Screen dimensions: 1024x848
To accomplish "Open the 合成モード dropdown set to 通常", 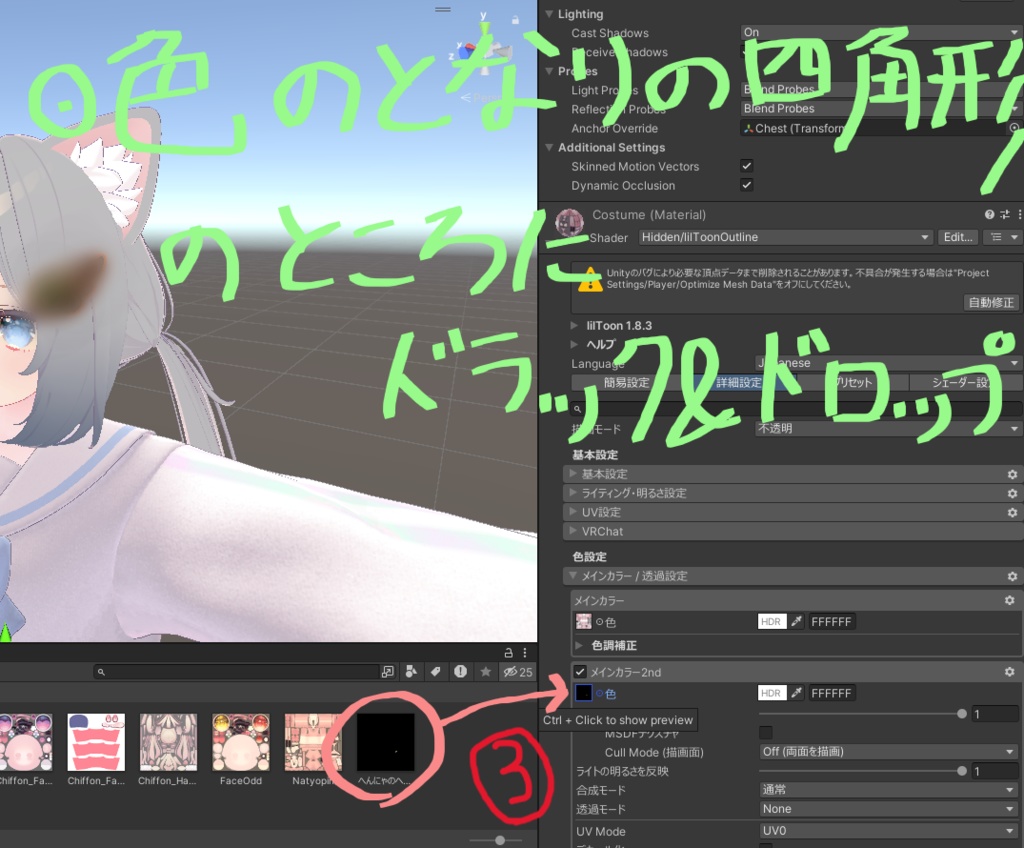I will [x=889, y=790].
